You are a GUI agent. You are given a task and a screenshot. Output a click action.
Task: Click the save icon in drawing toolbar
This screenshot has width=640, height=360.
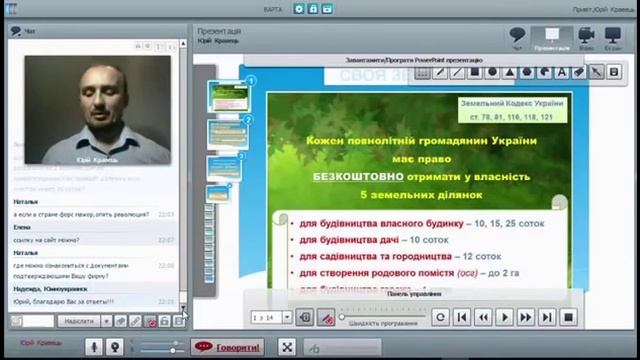(614, 73)
